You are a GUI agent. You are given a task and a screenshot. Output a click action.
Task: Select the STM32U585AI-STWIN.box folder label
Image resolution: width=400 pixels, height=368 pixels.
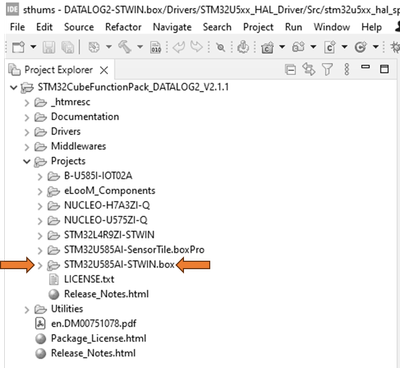pos(119,264)
